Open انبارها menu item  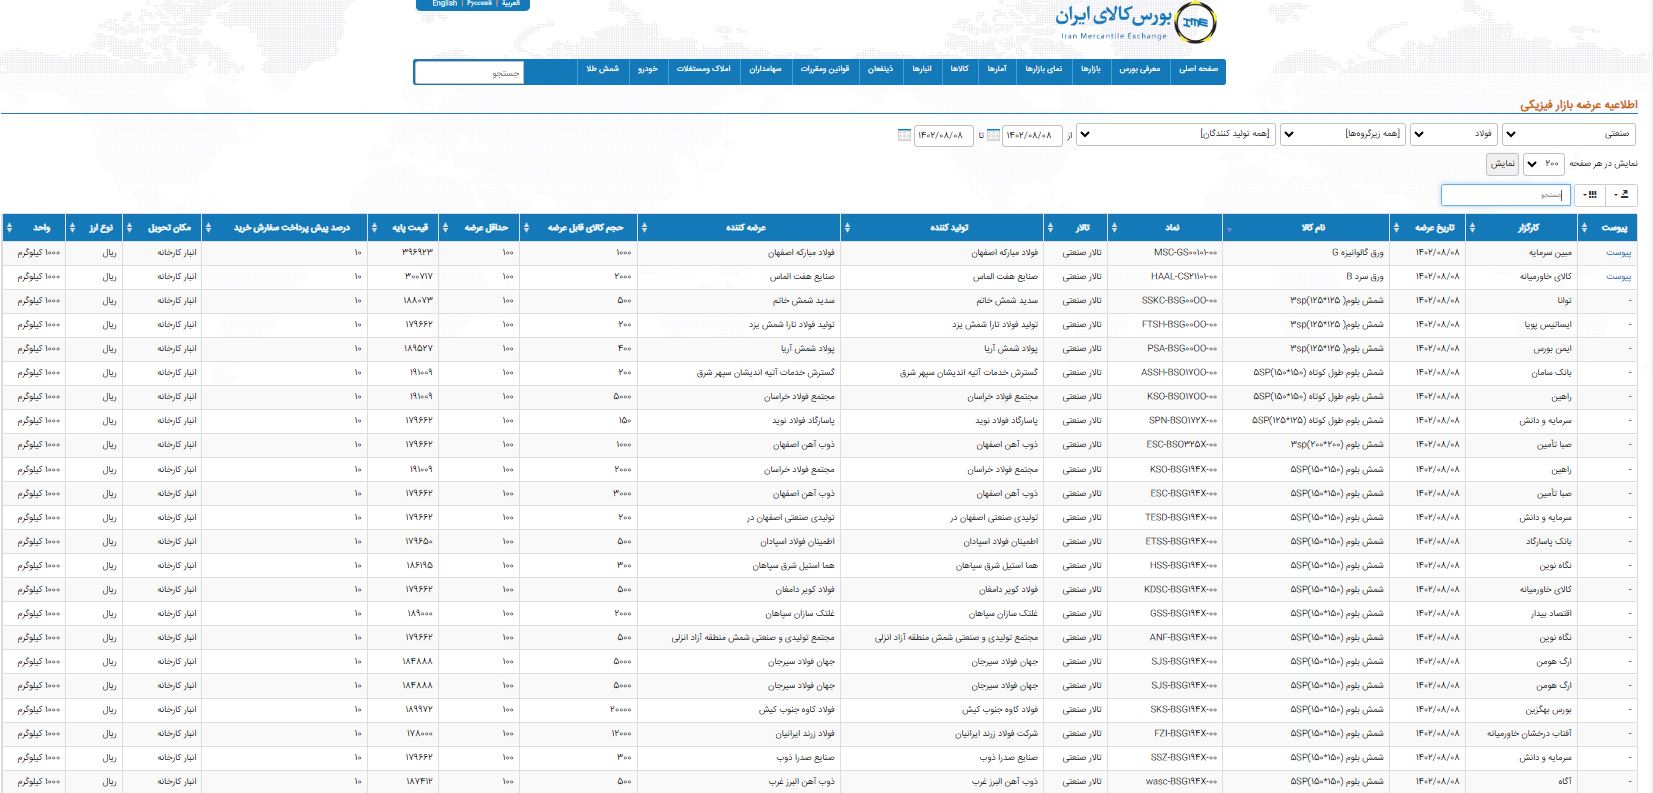coord(921,70)
